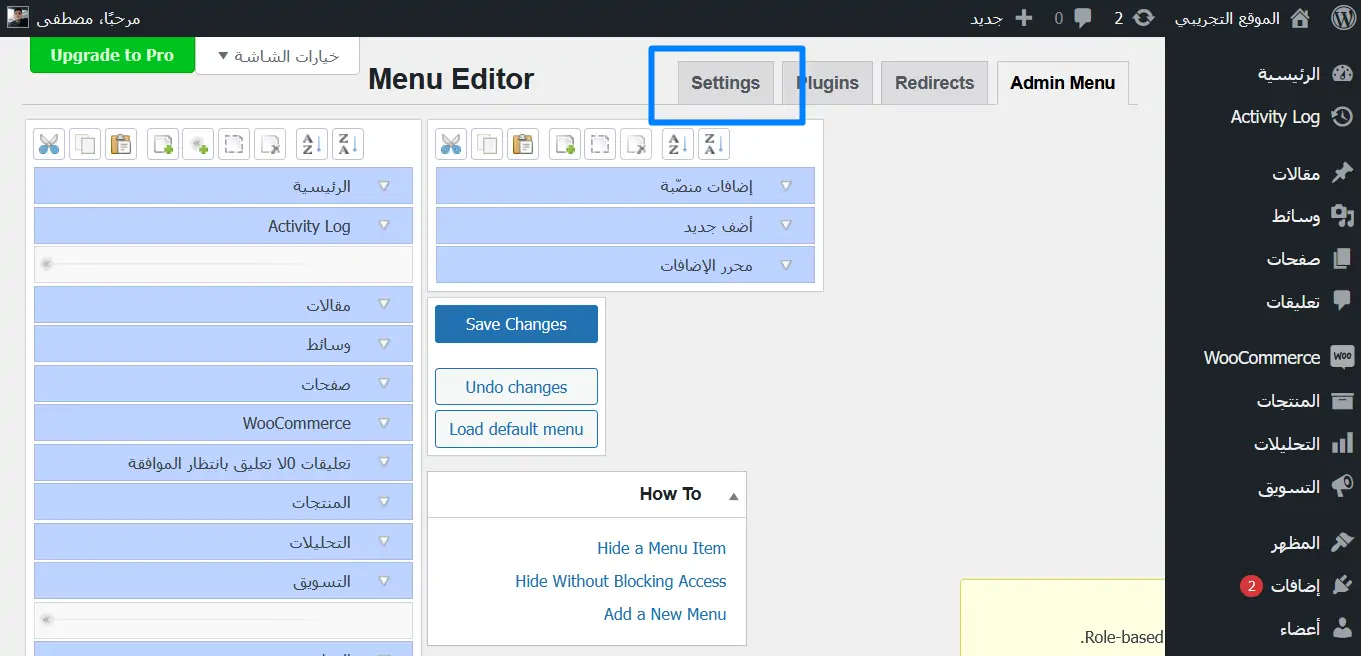Image resolution: width=1361 pixels, height=656 pixels.
Task: Click the Hide item icon in the top-level menu toolbar
Action: (x=234, y=144)
